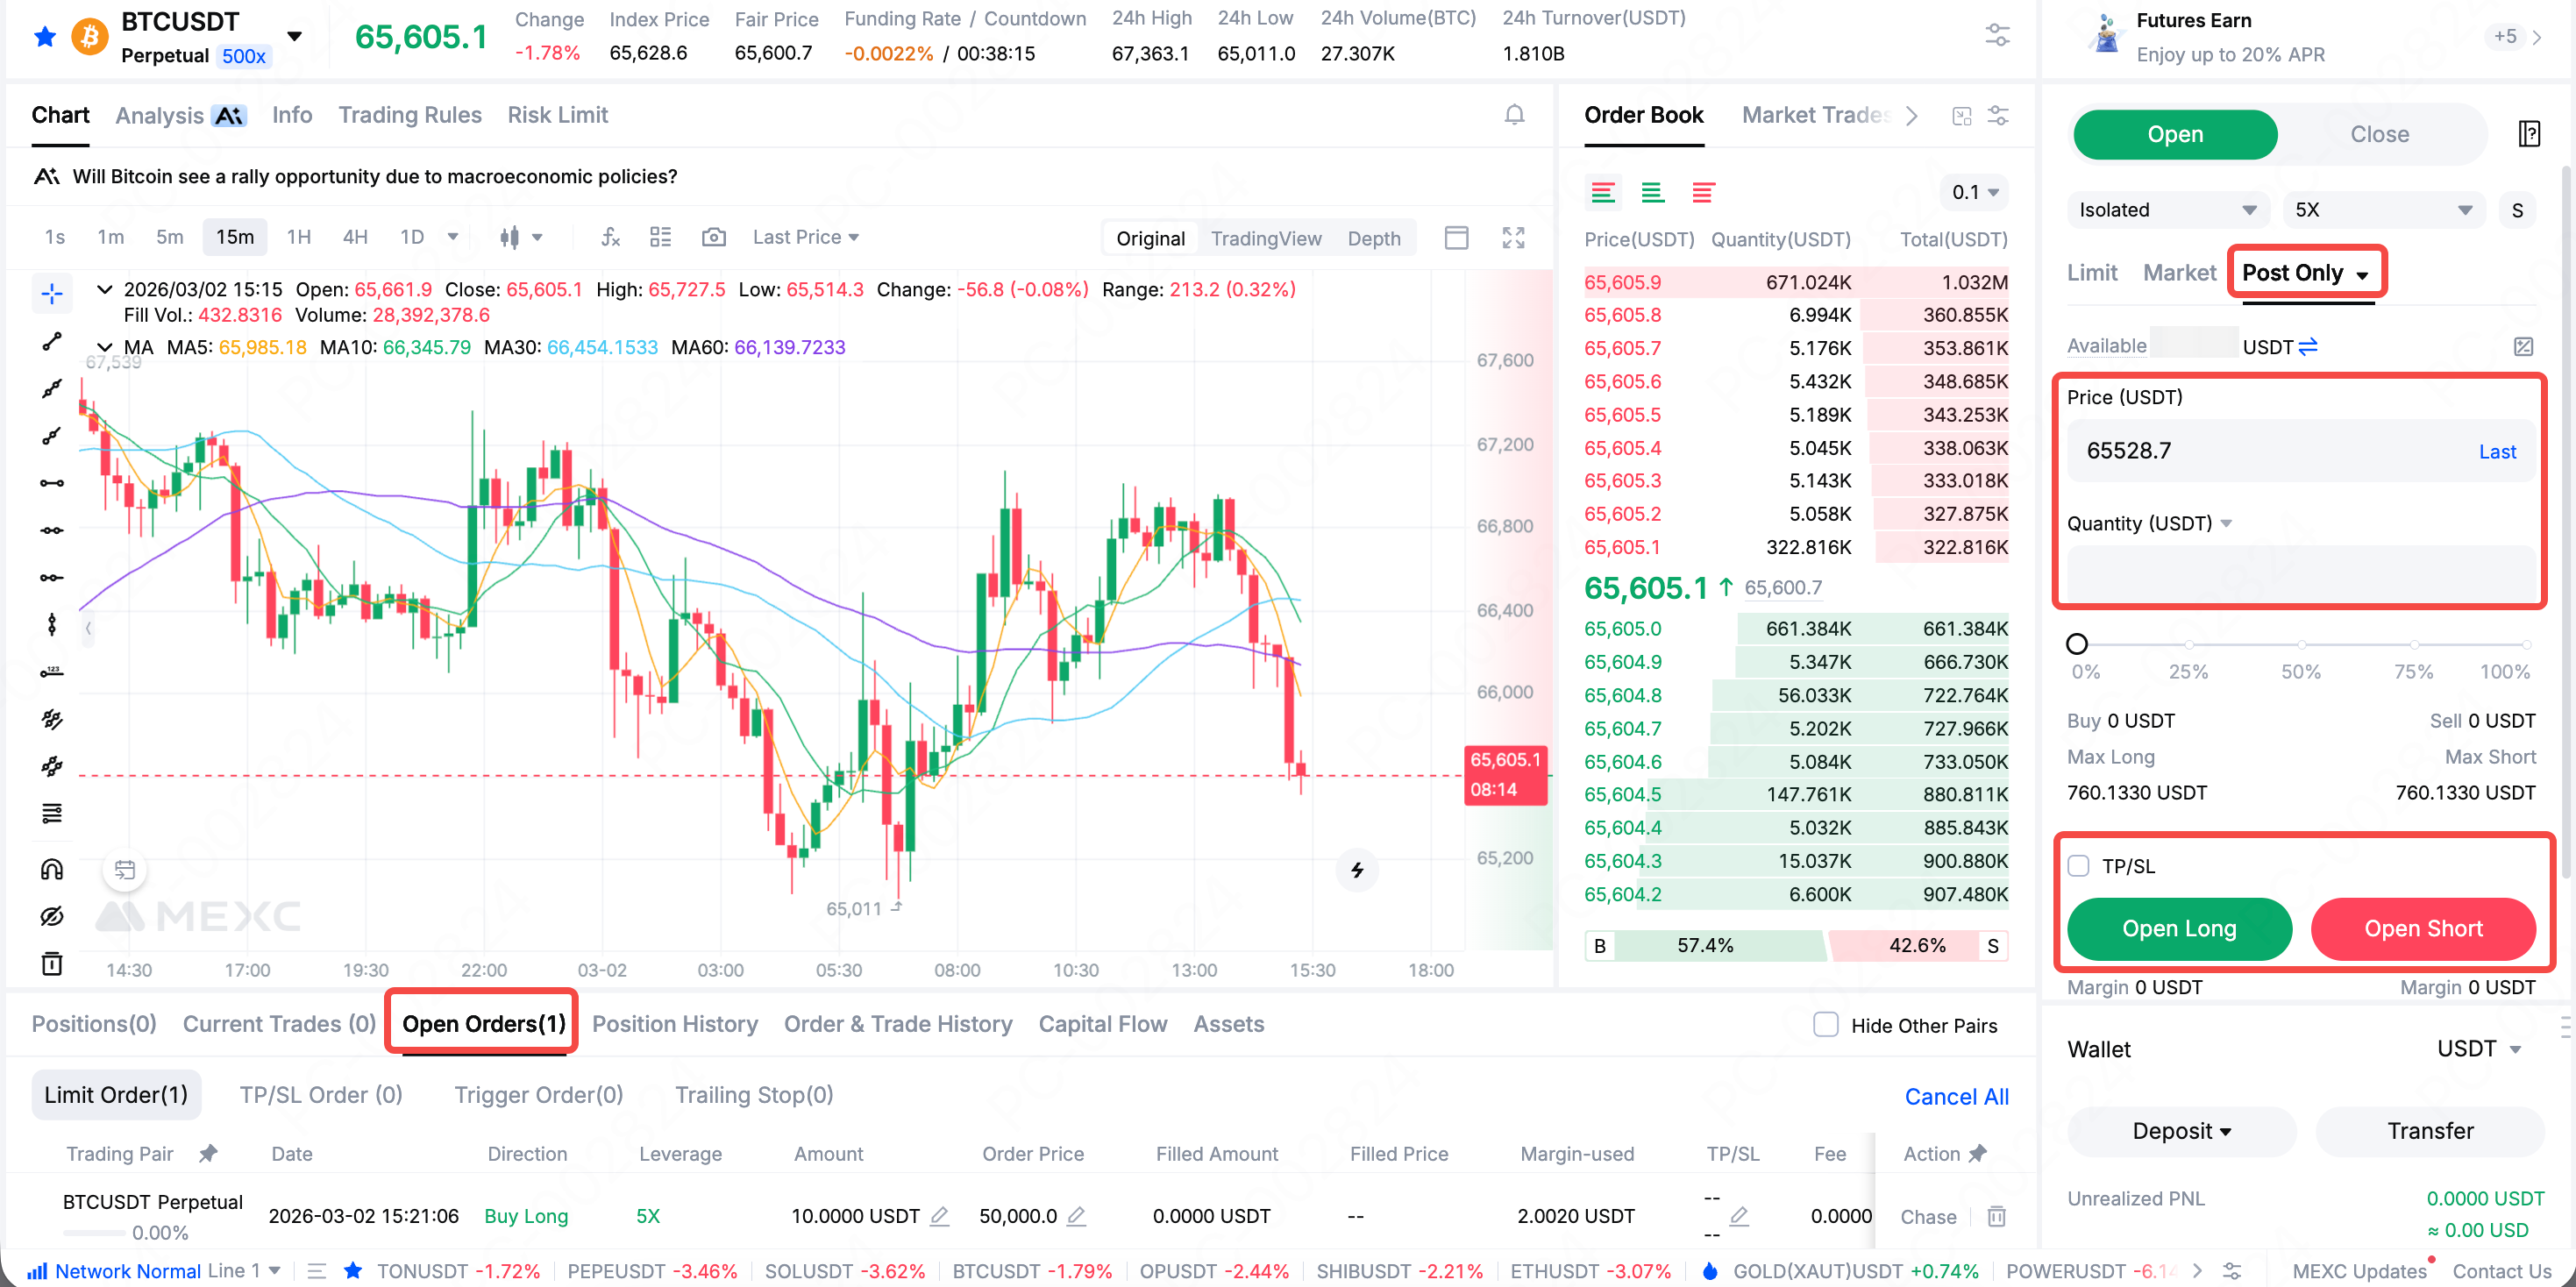Open the Last Price dropdown
The height and width of the screenshot is (1287, 2576).
805,237
